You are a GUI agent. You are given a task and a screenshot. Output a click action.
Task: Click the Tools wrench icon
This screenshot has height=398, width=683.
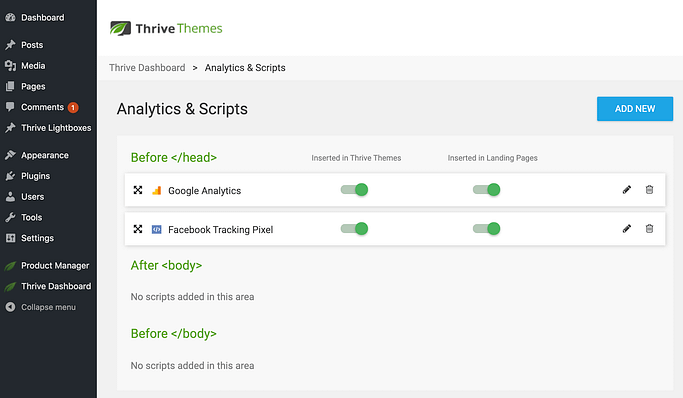pos(10,217)
